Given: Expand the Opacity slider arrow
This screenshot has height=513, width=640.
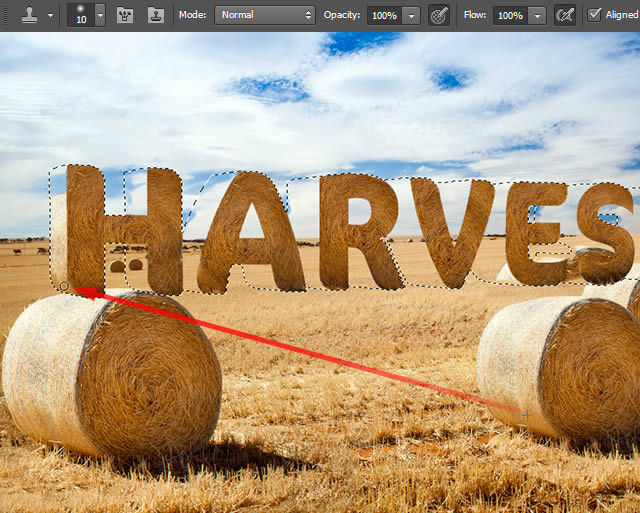Looking at the screenshot, I should click(x=411, y=16).
